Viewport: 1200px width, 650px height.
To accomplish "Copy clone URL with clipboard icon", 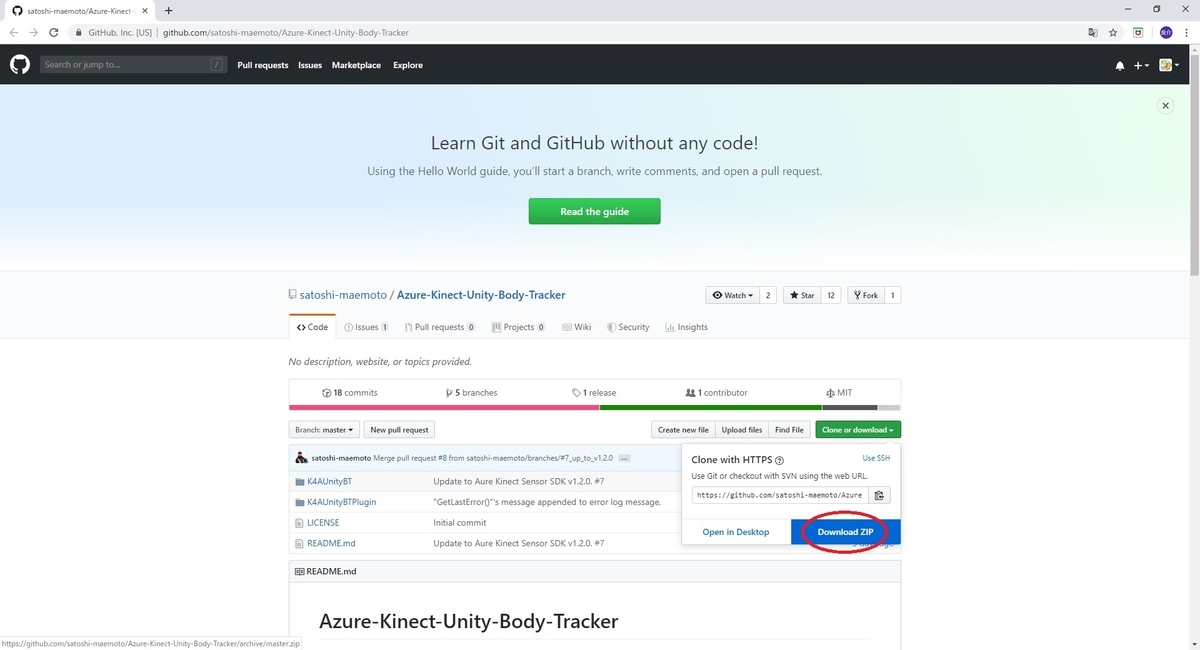I will 879,495.
